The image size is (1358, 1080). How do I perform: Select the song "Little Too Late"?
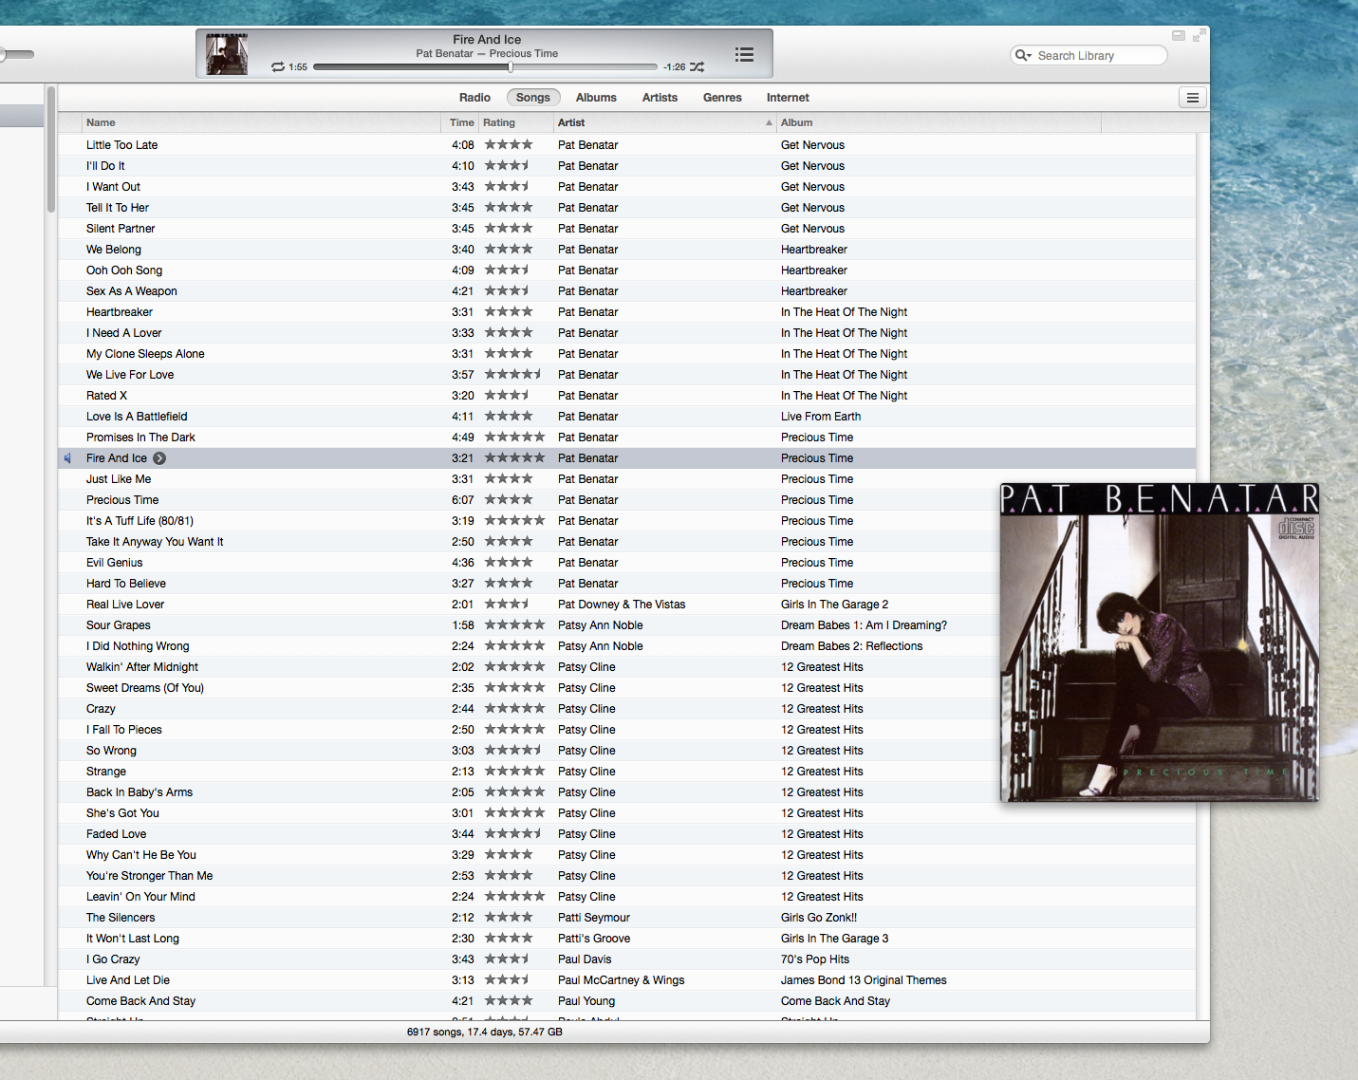pos(122,145)
